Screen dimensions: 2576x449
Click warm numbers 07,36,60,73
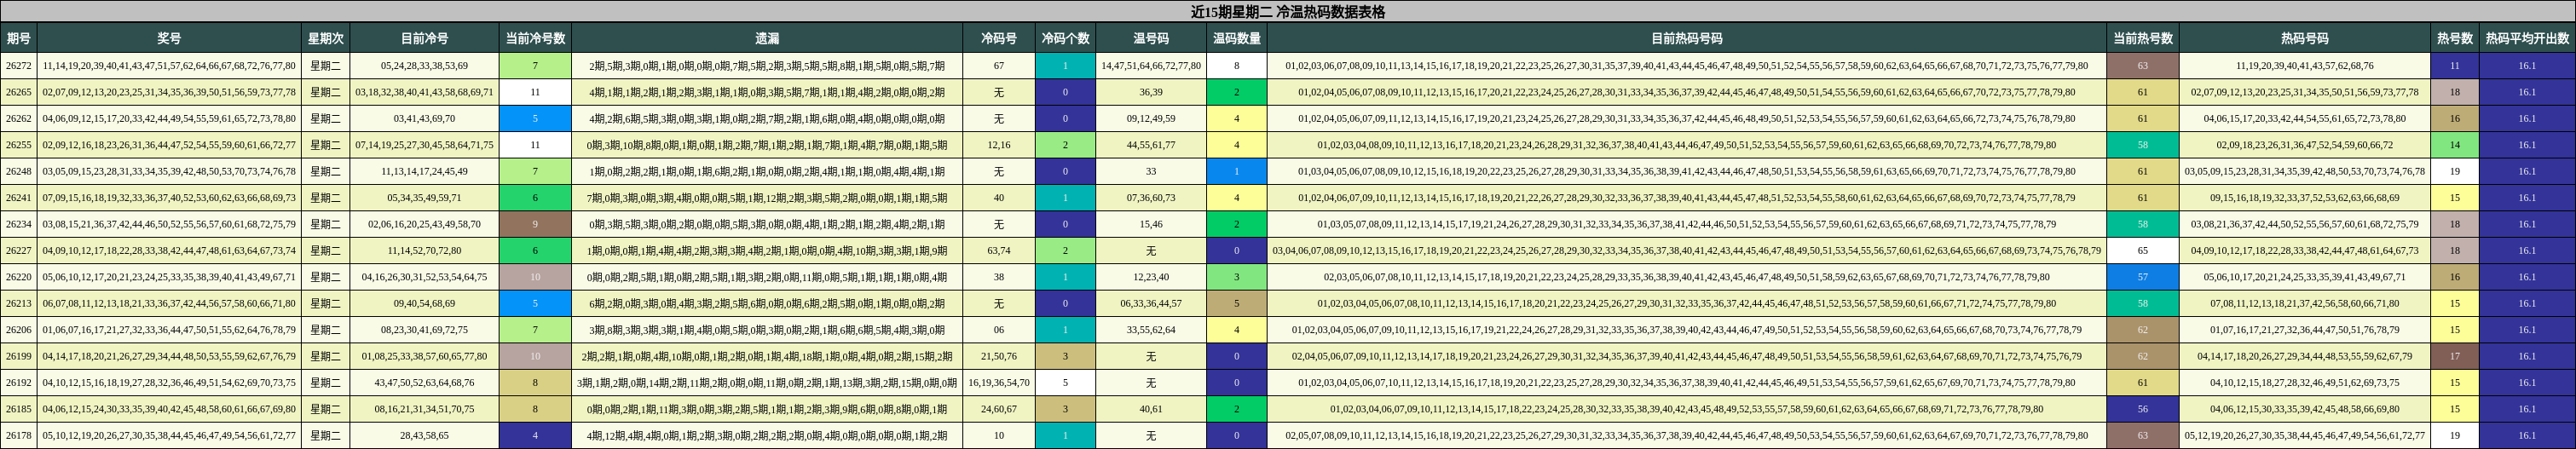tap(1151, 198)
